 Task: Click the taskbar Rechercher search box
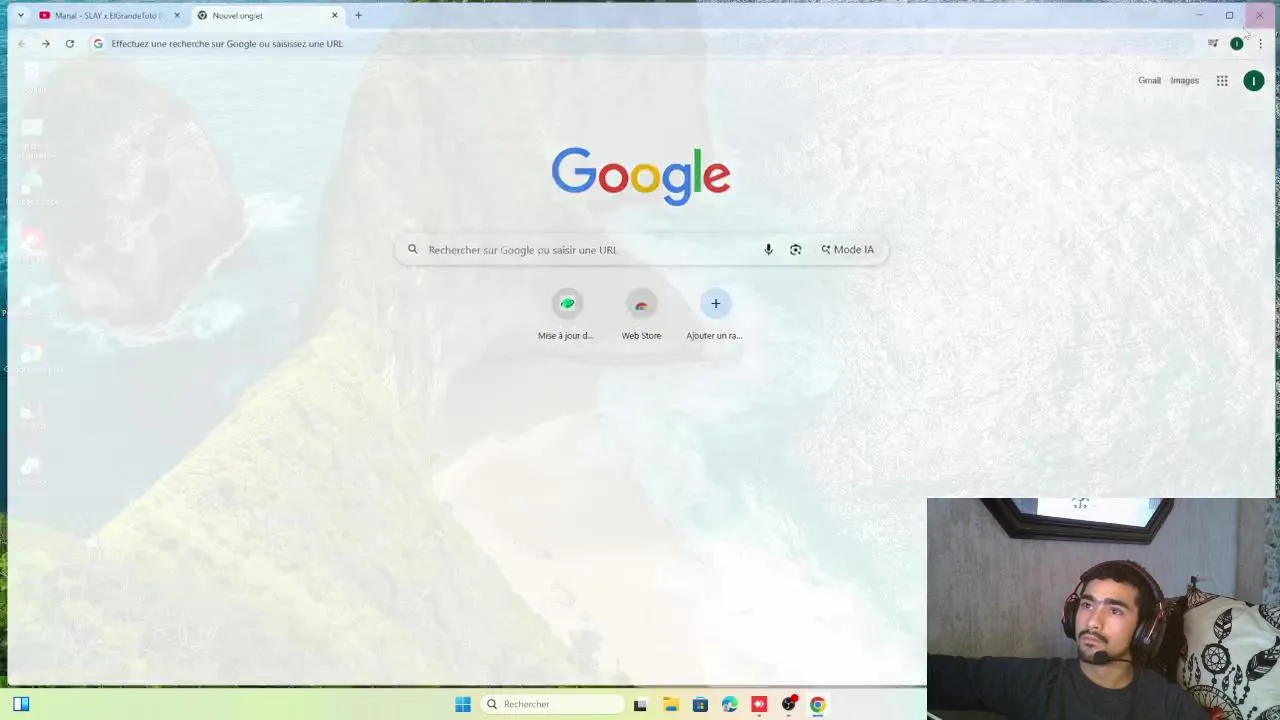click(x=552, y=704)
